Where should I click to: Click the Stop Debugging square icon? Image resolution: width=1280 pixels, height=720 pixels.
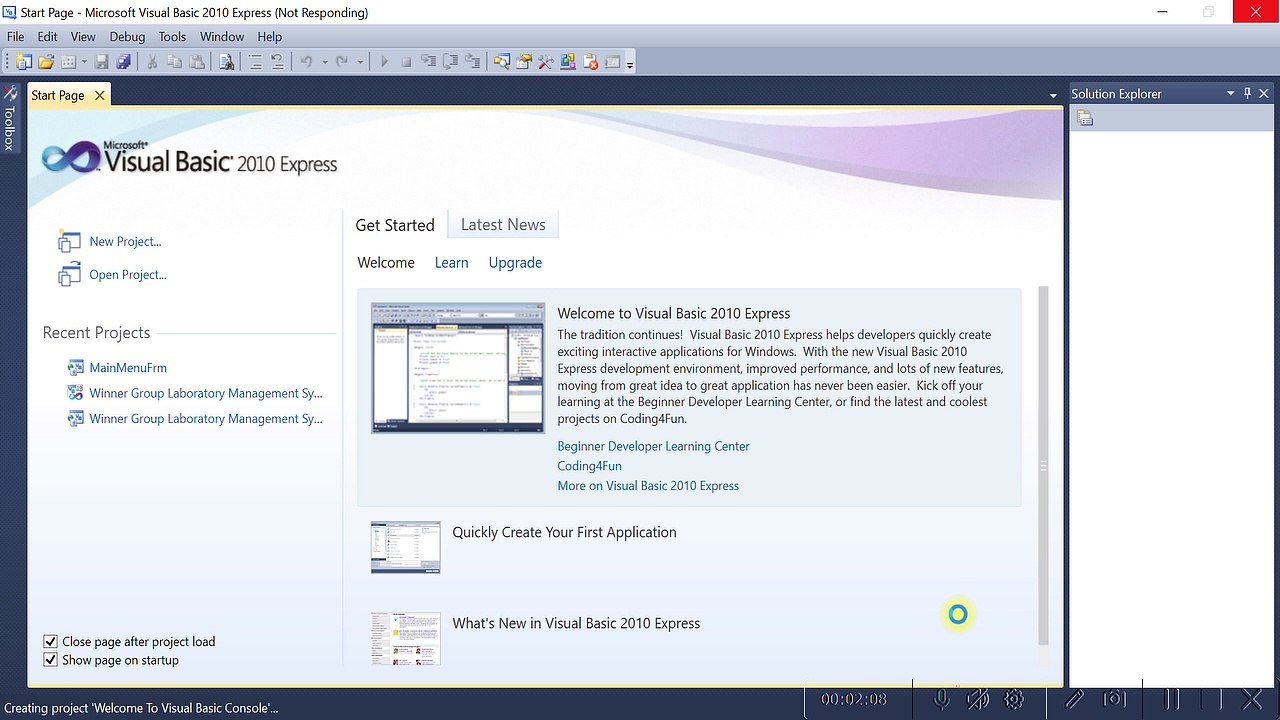406,62
